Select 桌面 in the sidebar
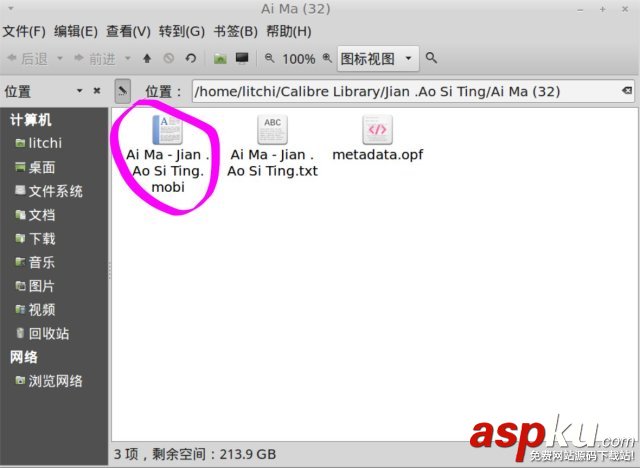640x468 pixels. click(35, 167)
